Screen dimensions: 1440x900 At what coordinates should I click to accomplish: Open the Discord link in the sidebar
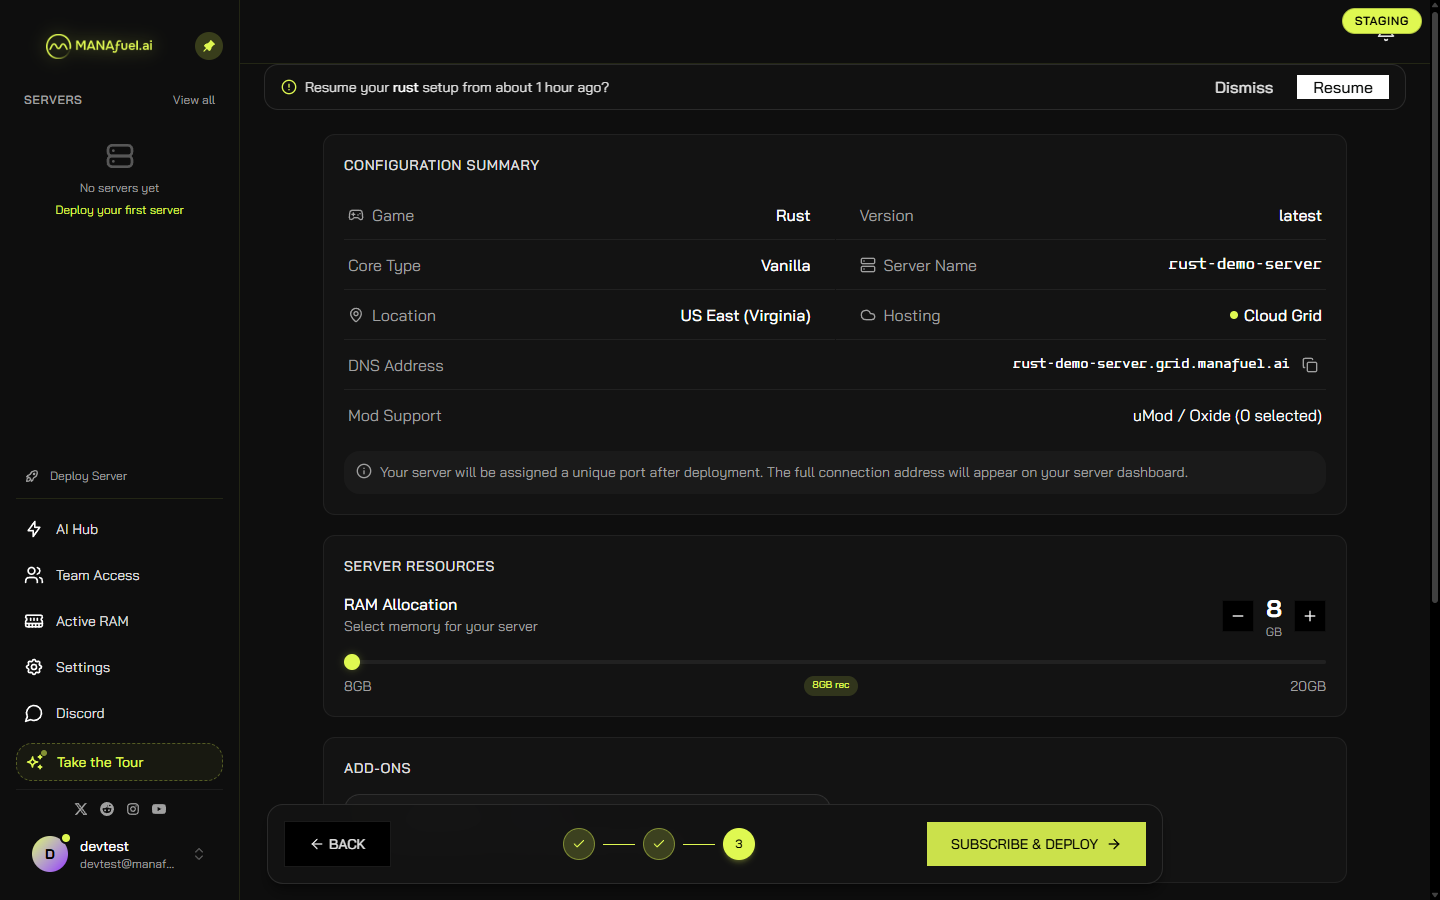119,713
